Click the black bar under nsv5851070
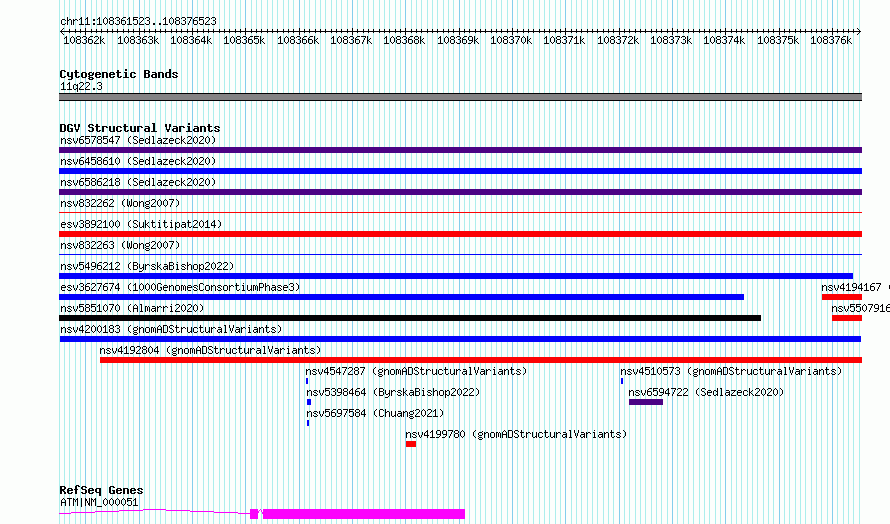The image size is (890, 524). (410, 318)
